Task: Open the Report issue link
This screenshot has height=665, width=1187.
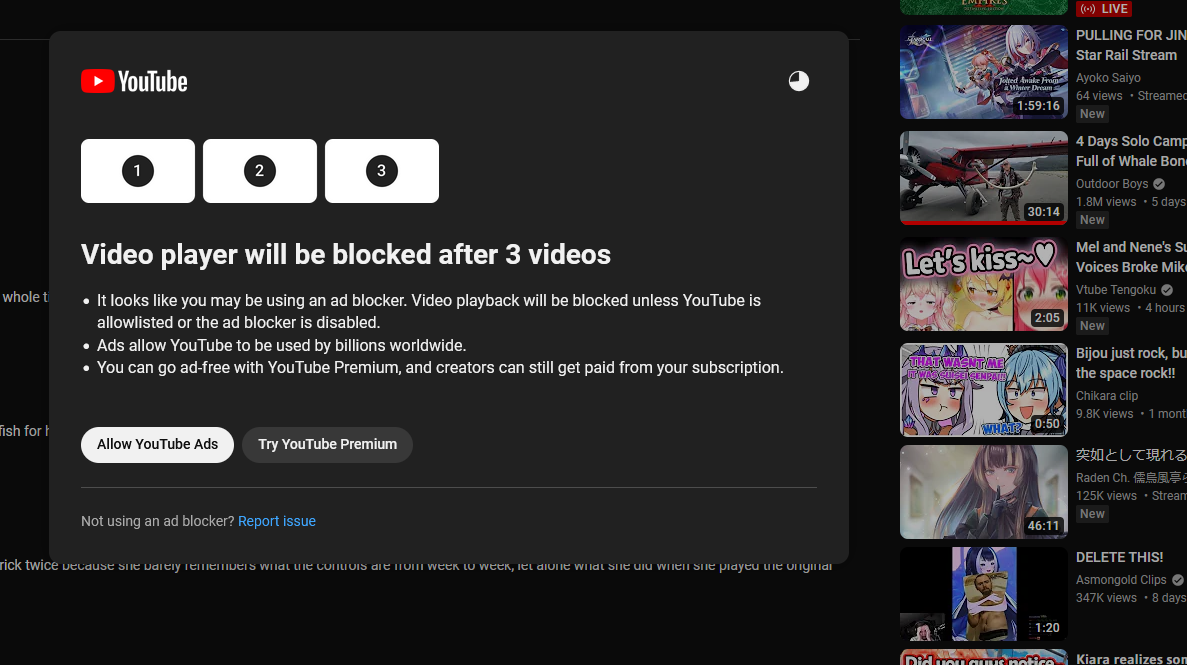Action: [x=277, y=521]
